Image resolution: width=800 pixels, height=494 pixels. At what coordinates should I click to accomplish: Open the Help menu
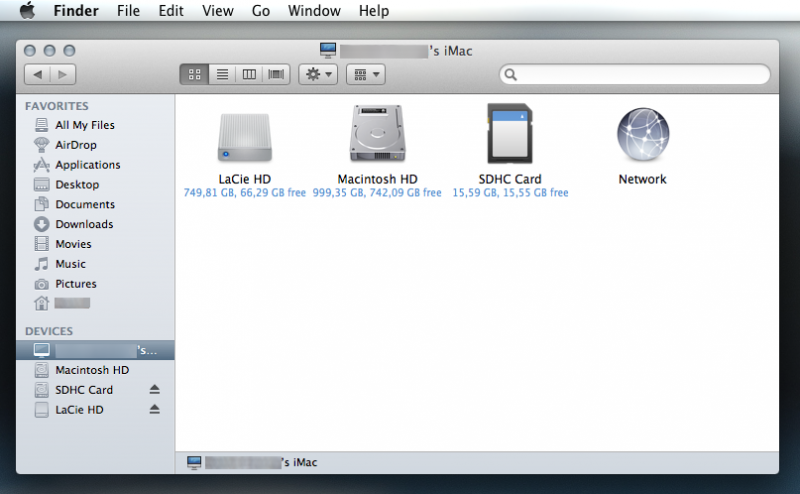tap(374, 11)
